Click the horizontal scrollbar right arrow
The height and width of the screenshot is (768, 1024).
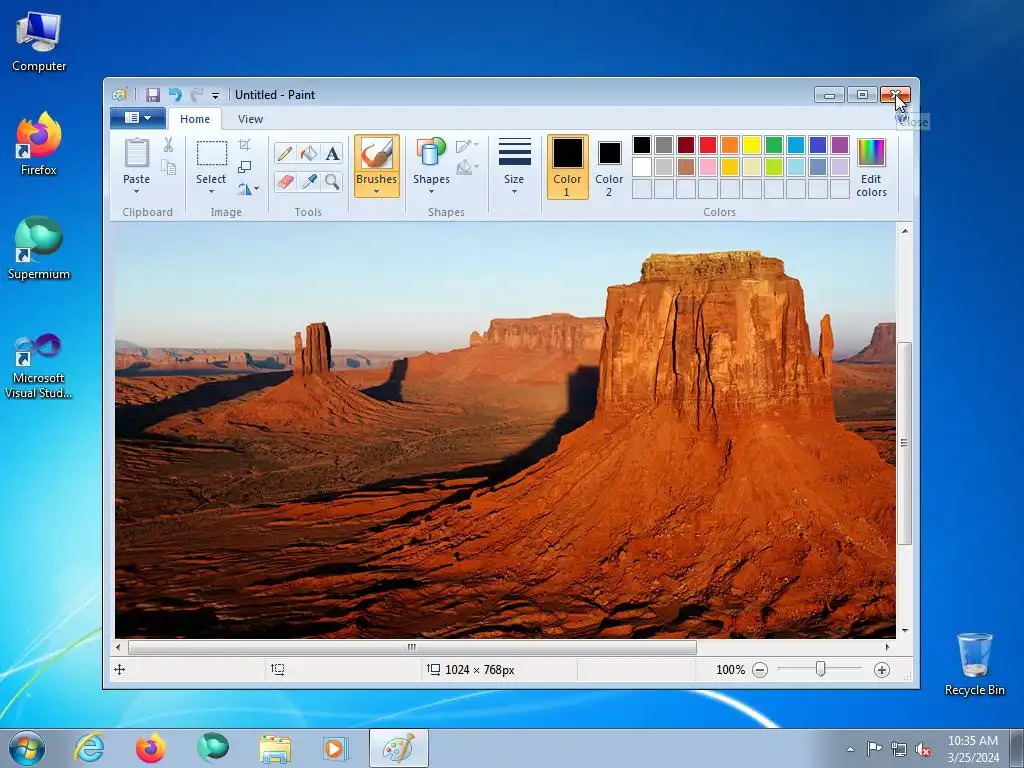tap(887, 647)
